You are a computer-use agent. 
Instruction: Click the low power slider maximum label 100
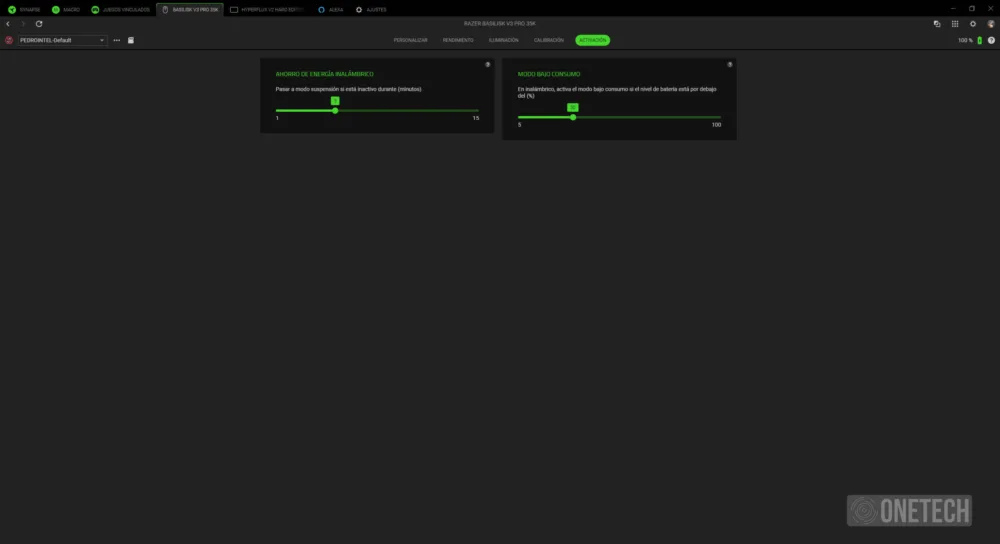tap(716, 125)
